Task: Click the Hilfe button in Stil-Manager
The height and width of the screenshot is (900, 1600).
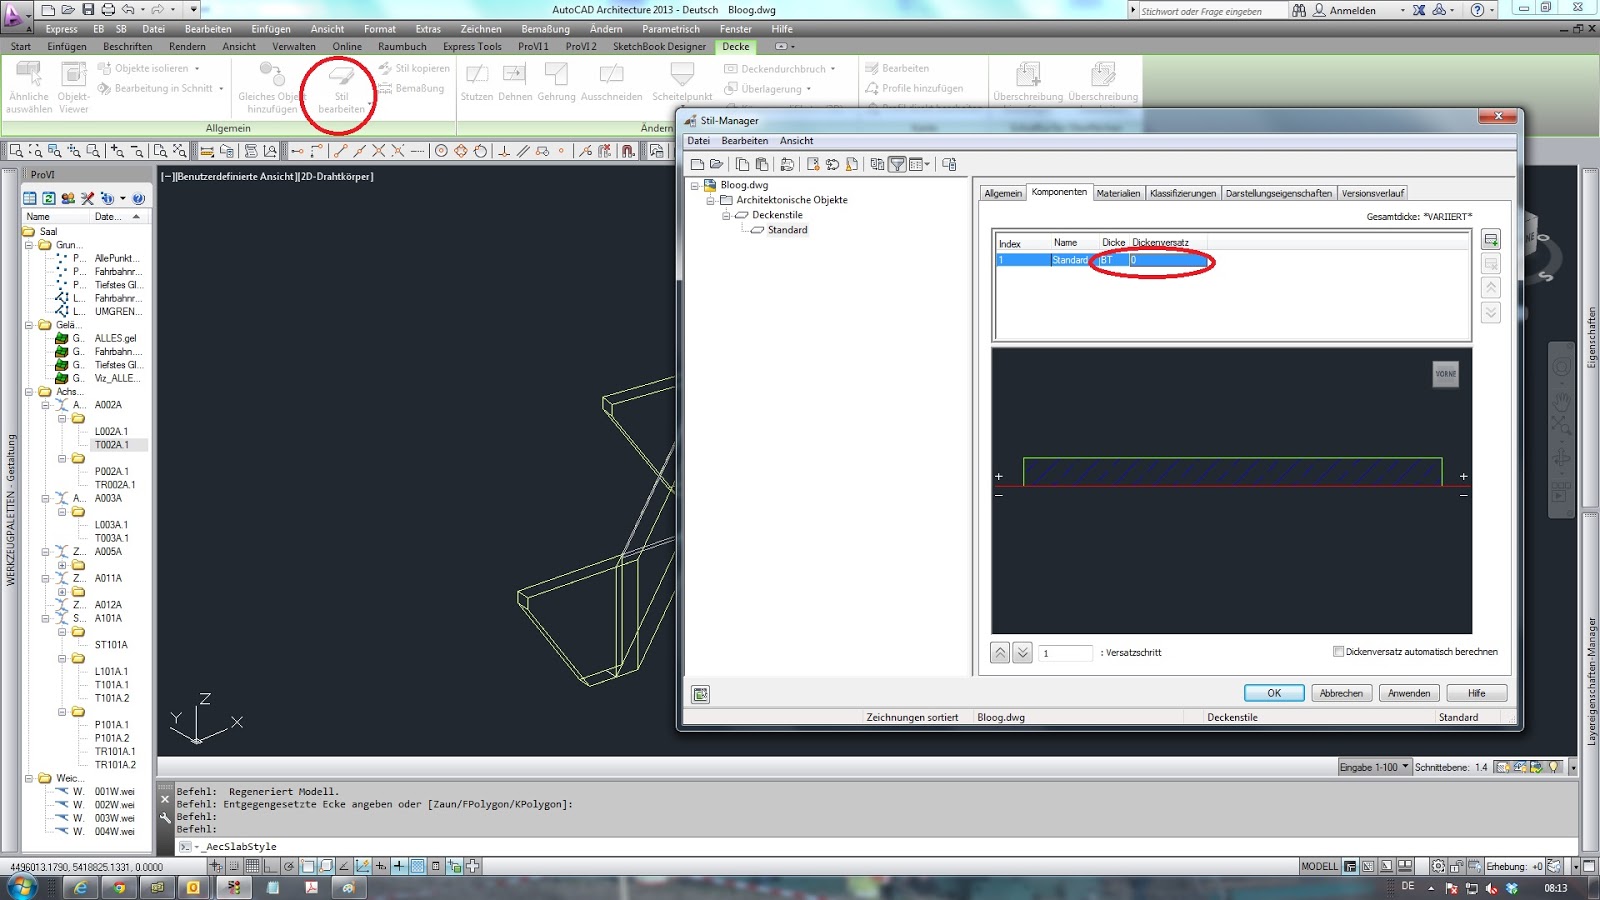Action: point(1476,693)
